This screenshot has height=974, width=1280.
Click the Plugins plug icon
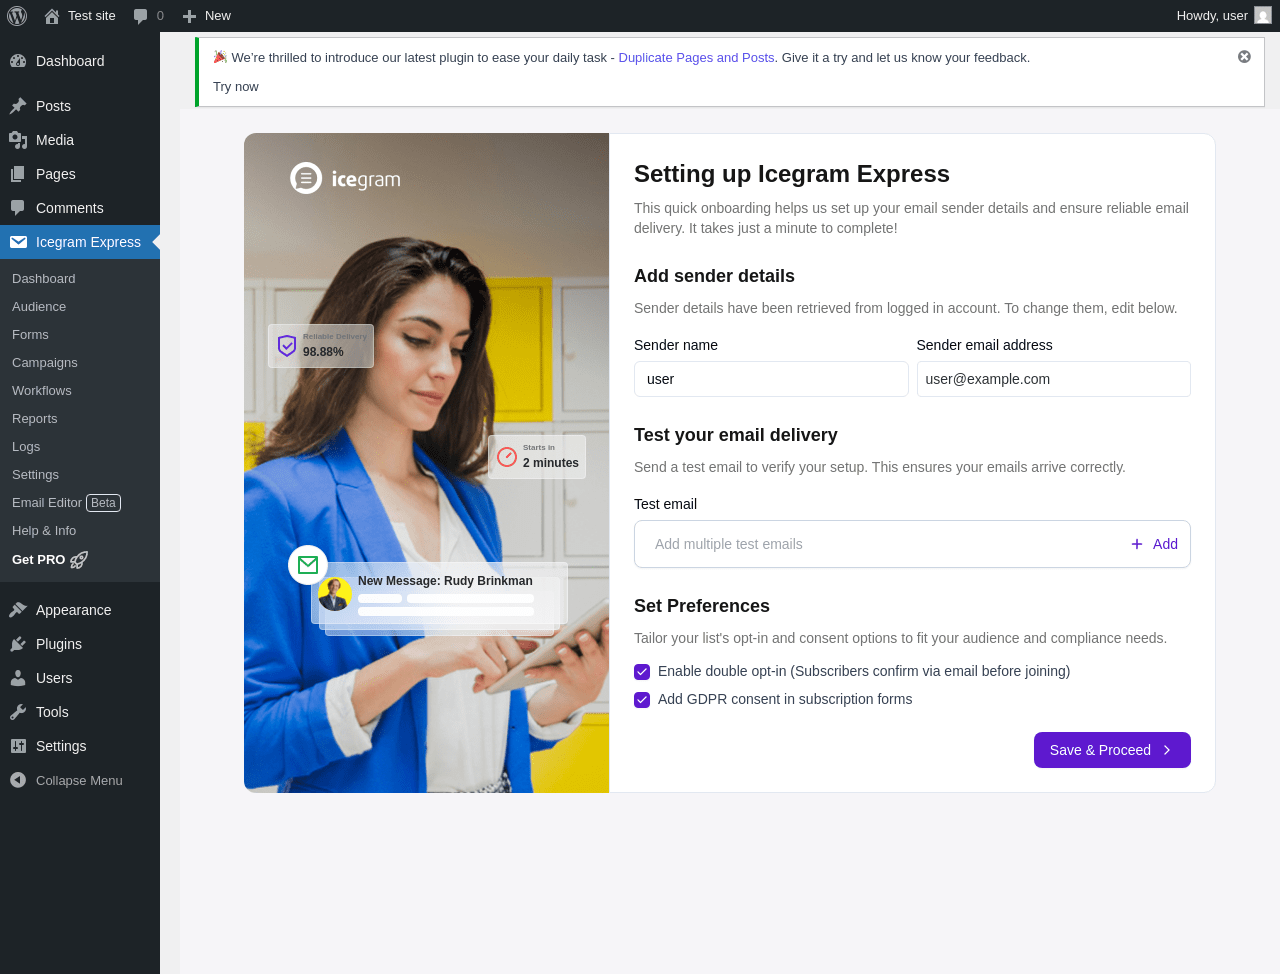pyautogui.click(x=18, y=644)
